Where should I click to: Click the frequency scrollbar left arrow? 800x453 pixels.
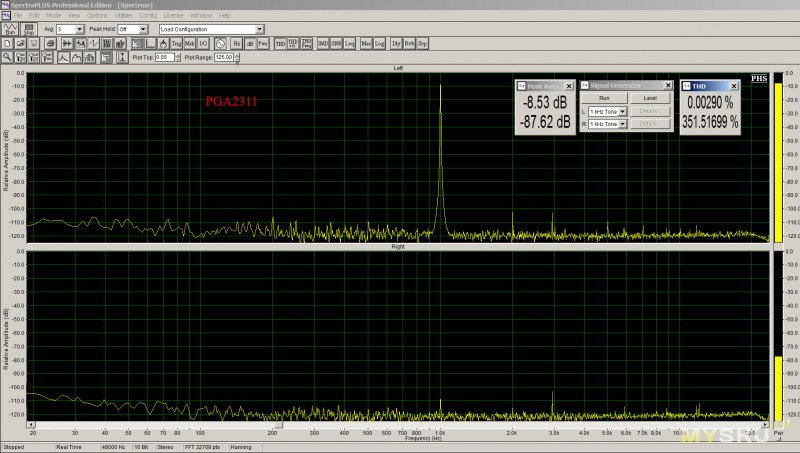[x=31, y=424]
